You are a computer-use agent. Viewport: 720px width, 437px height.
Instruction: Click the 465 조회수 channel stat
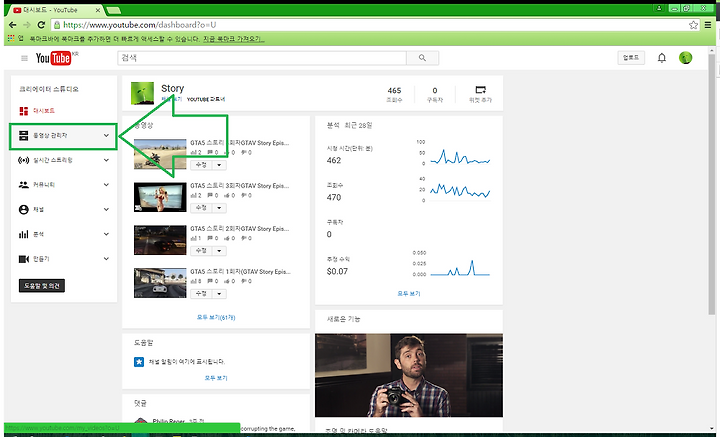pos(394,94)
